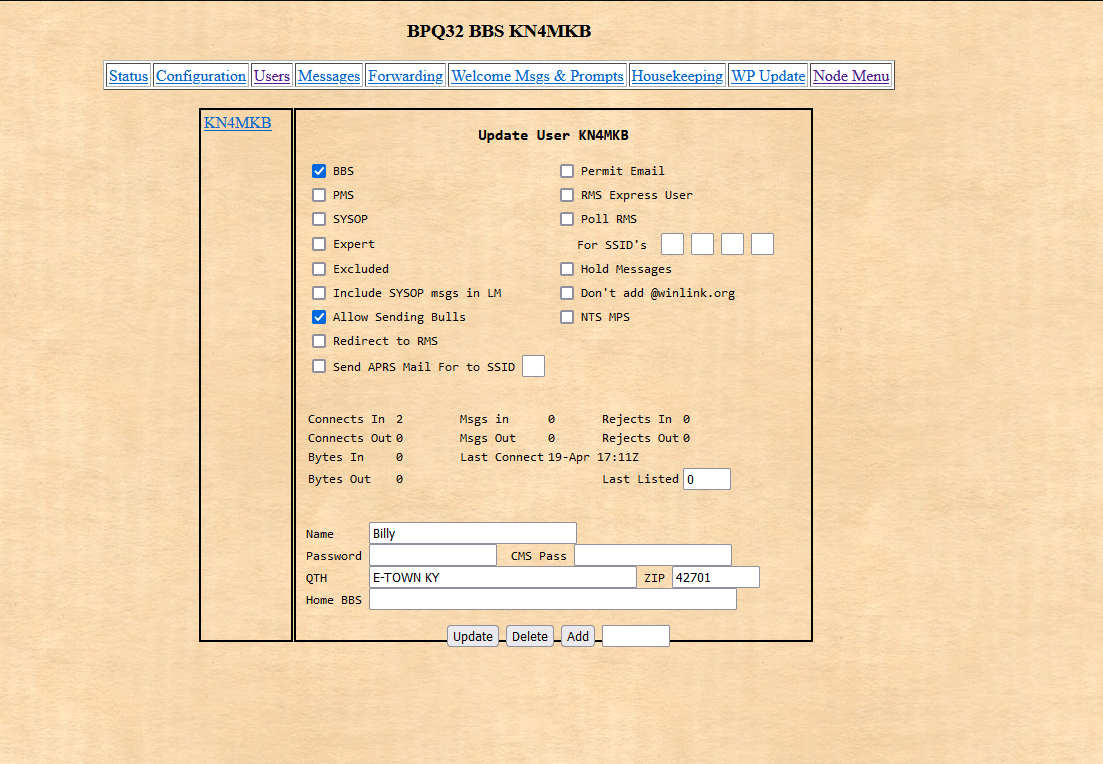Screen dimensions: 1103x764
Task: Focus the Home BBS input field
Action: coord(552,599)
